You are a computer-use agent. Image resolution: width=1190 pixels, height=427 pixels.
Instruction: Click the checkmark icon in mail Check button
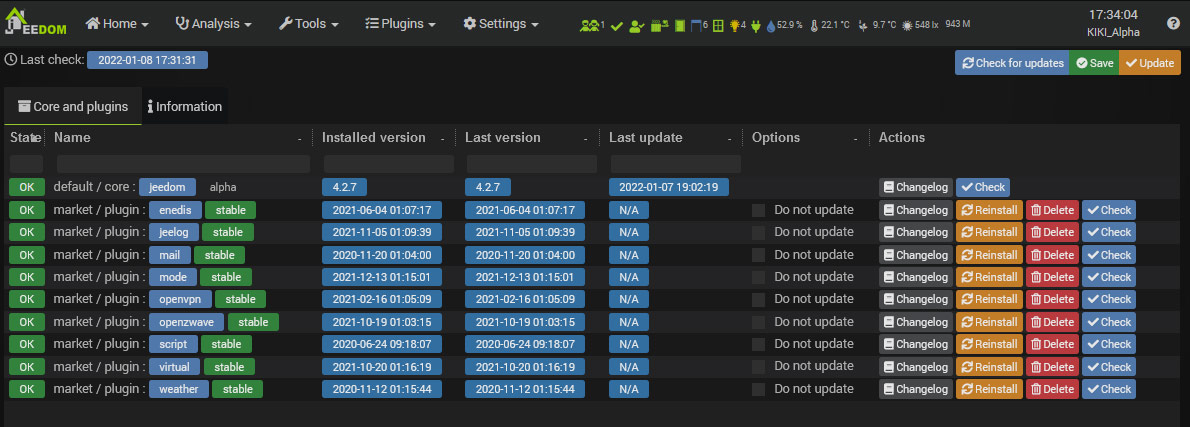pyautogui.click(x=1093, y=255)
